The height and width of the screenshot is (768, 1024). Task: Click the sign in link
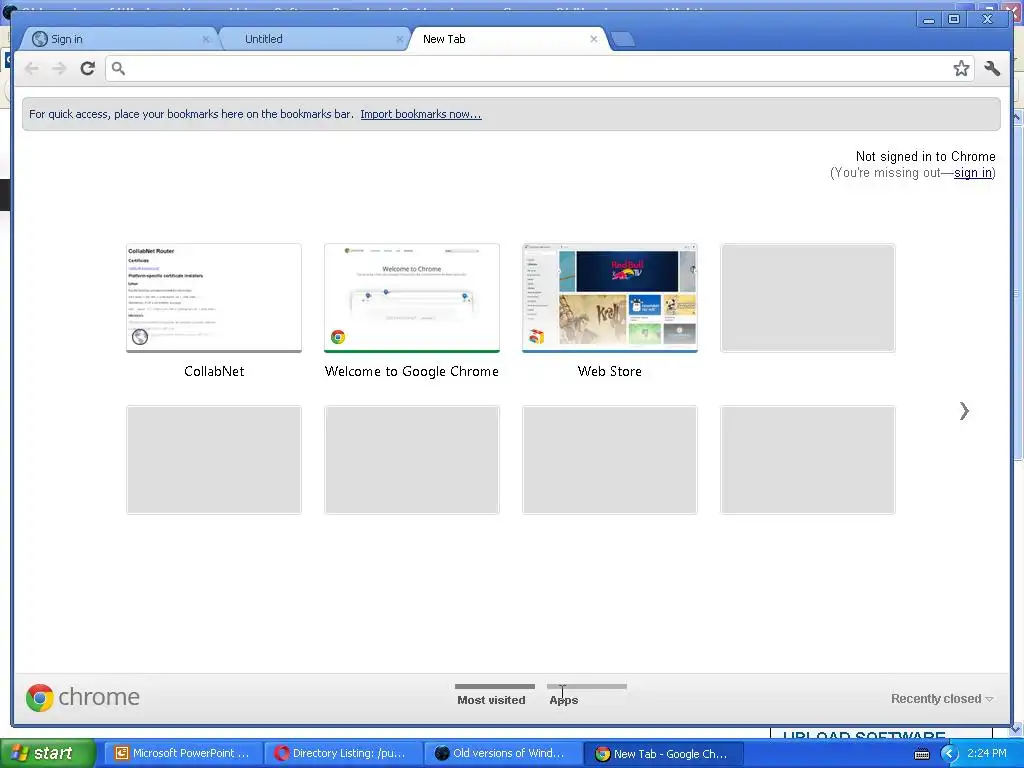tap(972, 173)
